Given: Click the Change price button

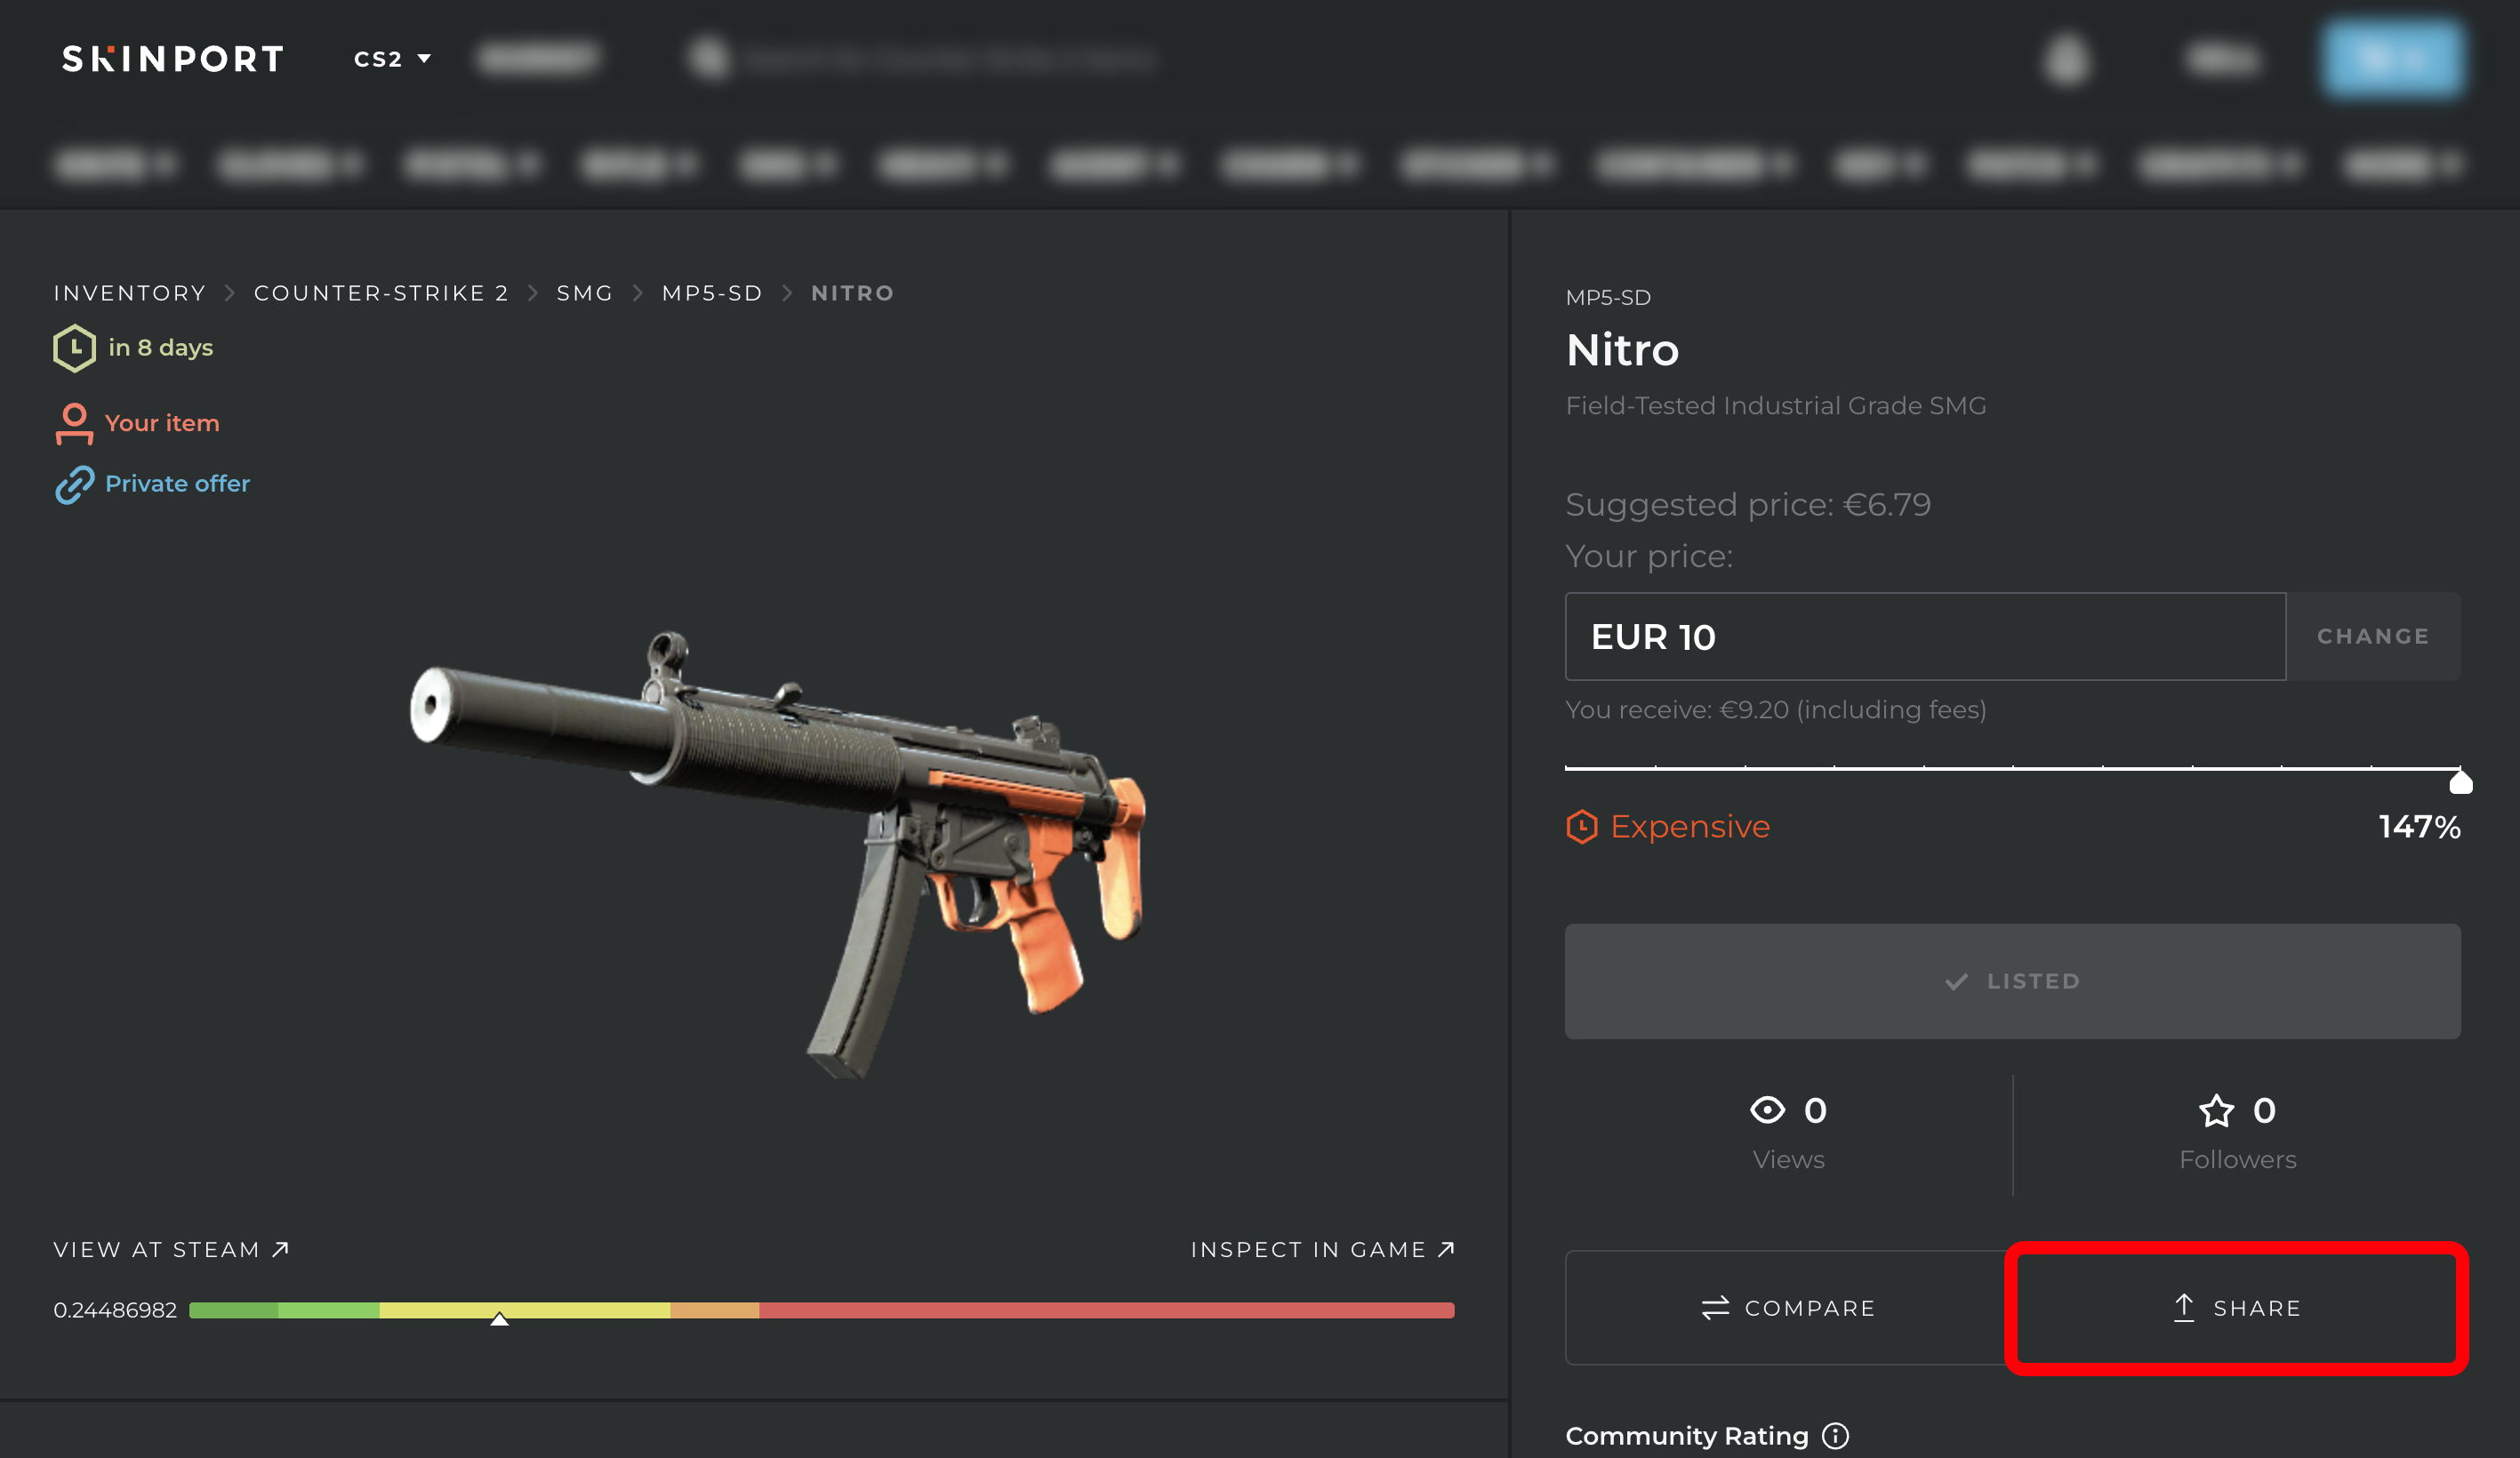Looking at the screenshot, I should click(2373, 636).
